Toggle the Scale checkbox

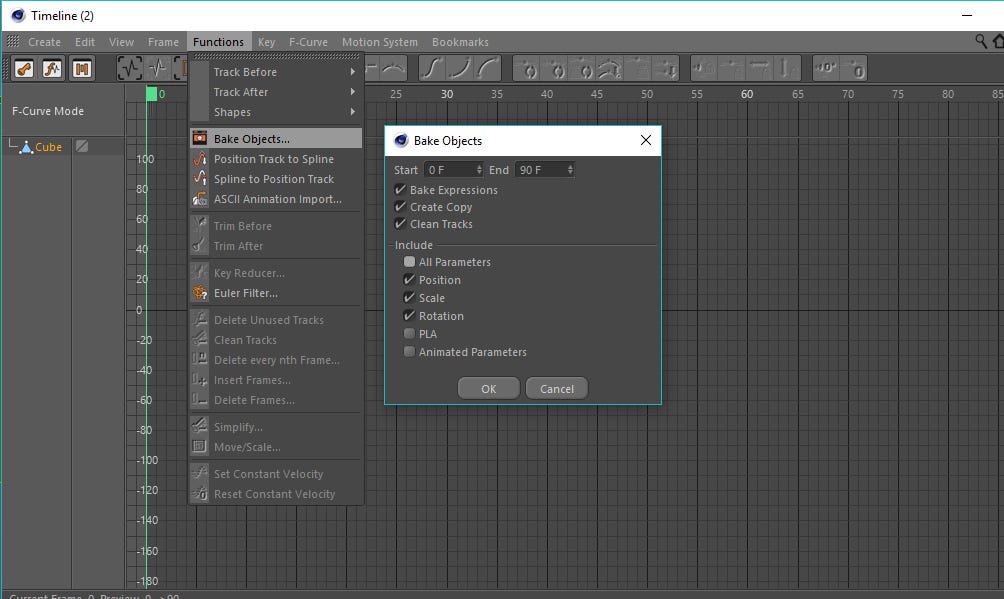point(409,297)
